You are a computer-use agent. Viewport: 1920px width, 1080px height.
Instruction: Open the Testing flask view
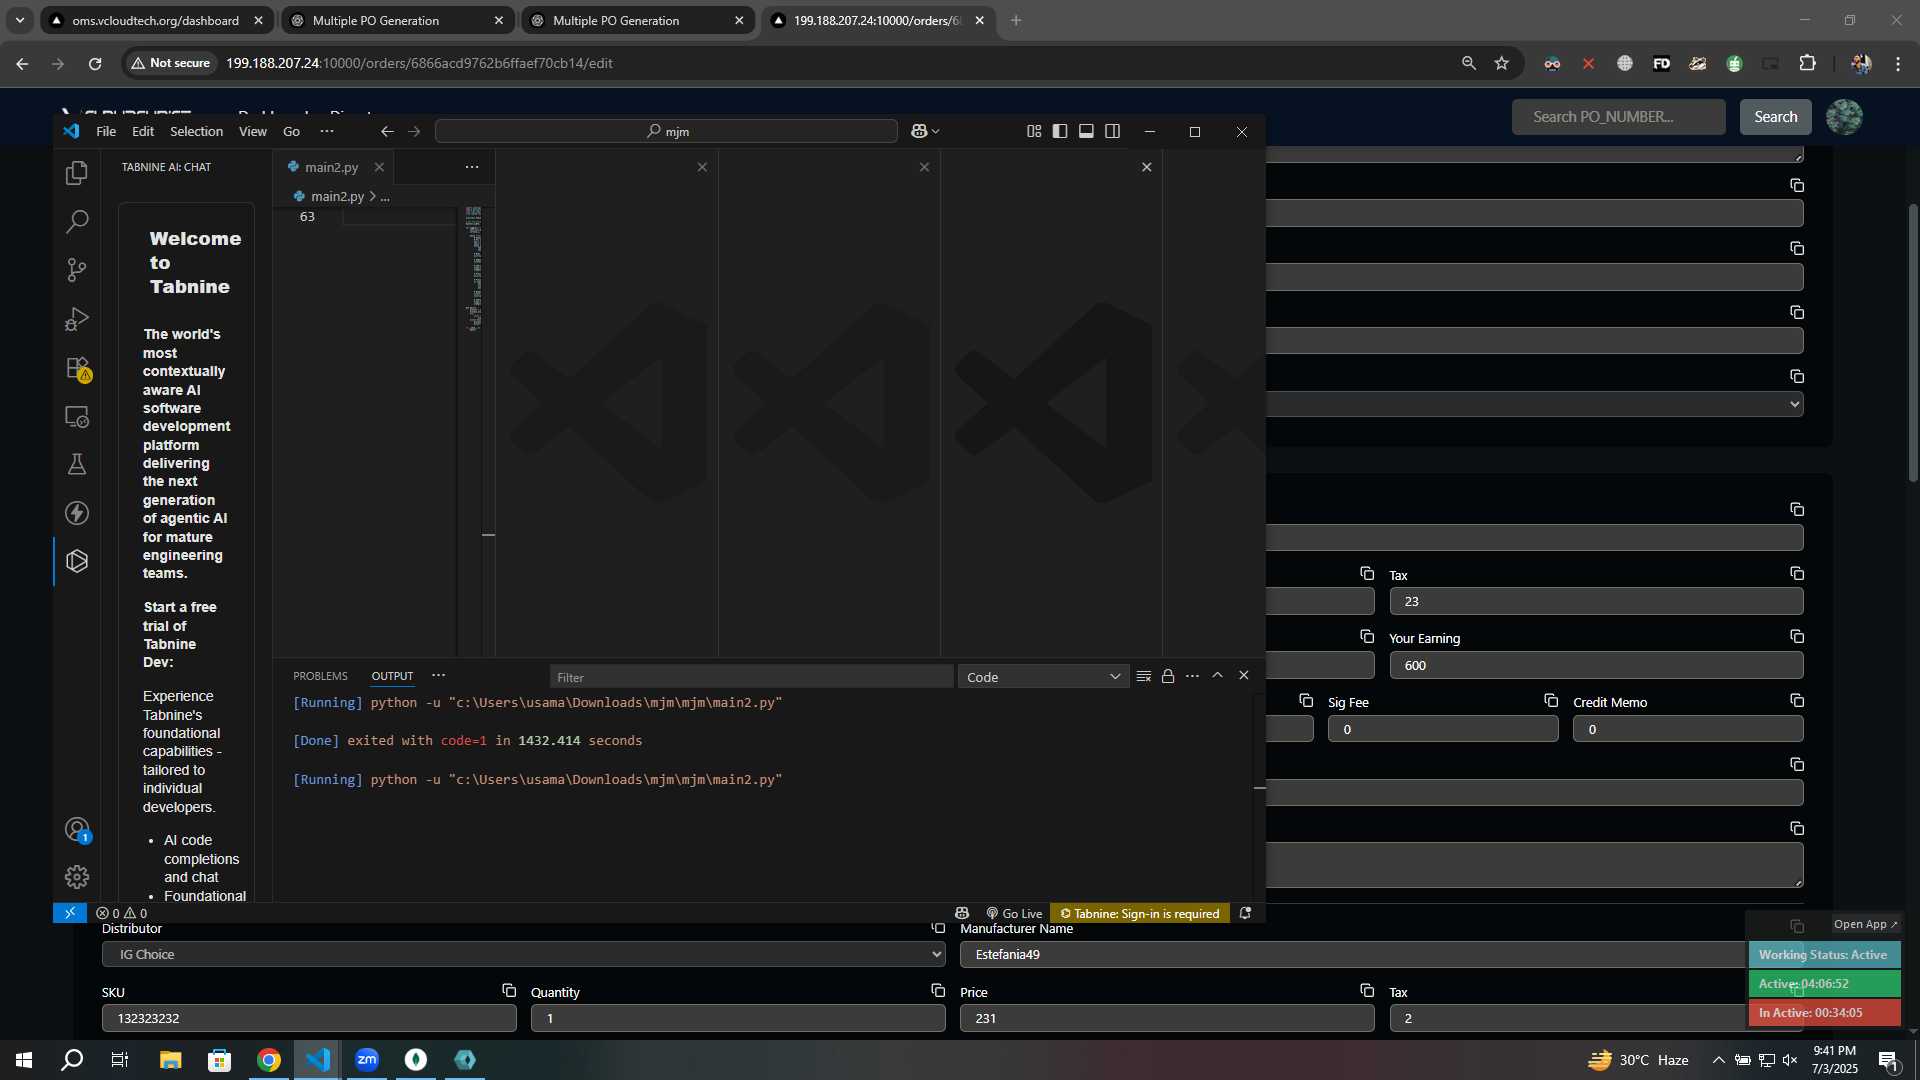tap(77, 464)
